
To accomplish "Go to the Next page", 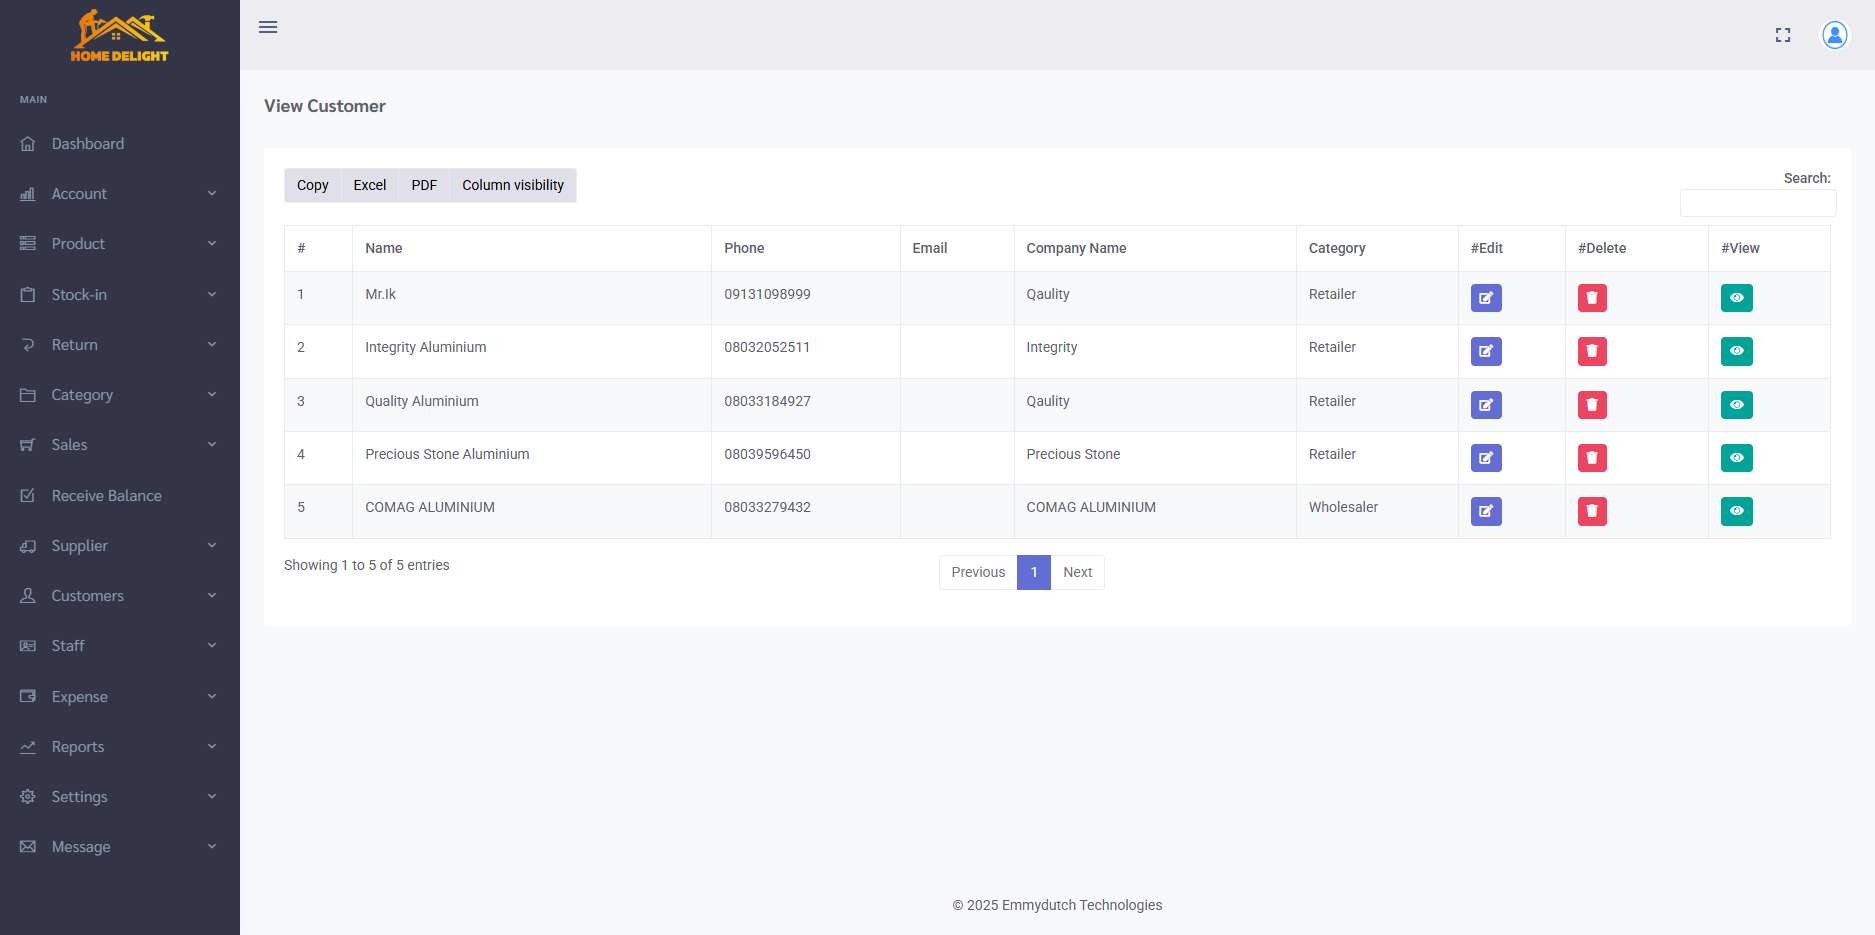I will (x=1077, y=572).
